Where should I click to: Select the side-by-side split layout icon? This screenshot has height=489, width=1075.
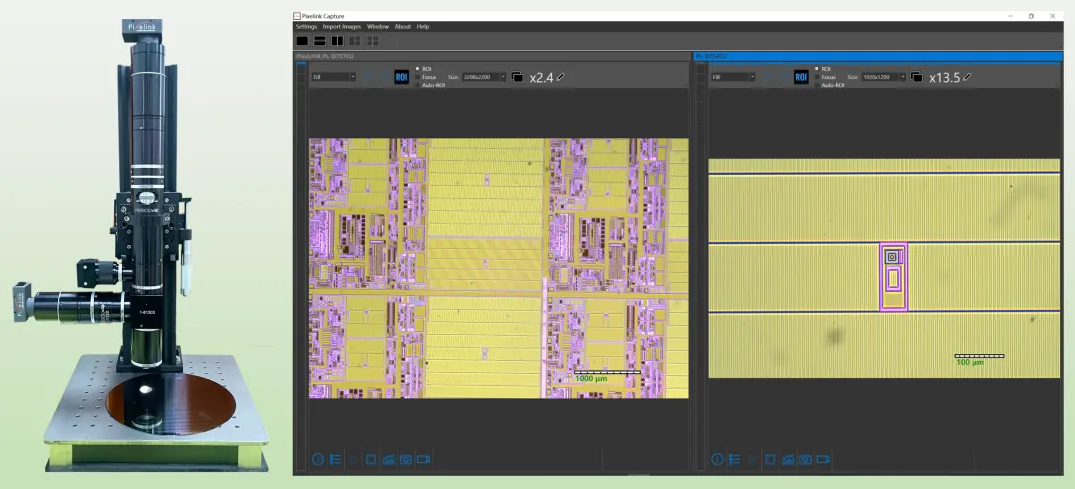pos(337,41)
